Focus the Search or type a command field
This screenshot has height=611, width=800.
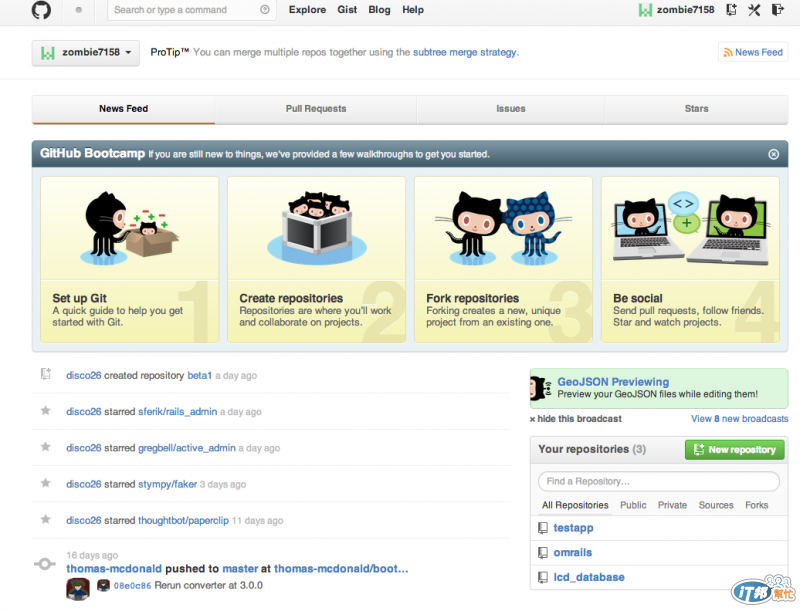coord(192,10)
